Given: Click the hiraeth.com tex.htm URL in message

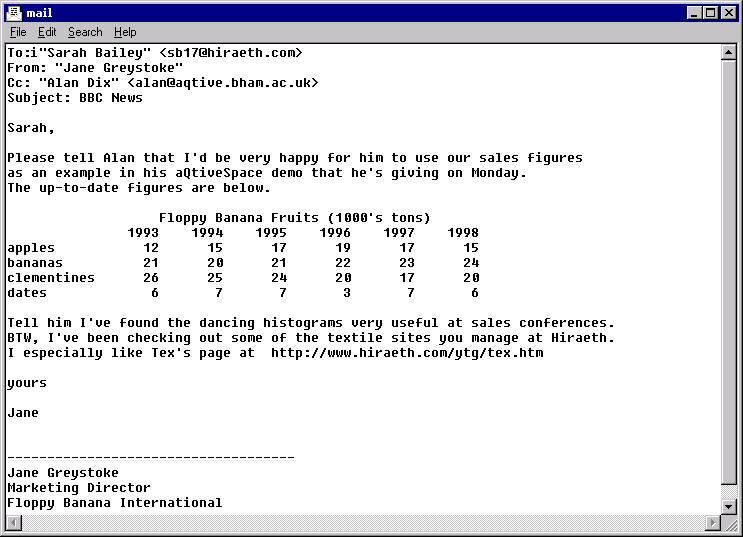Looking at the screenshot, I should [407, 353].
